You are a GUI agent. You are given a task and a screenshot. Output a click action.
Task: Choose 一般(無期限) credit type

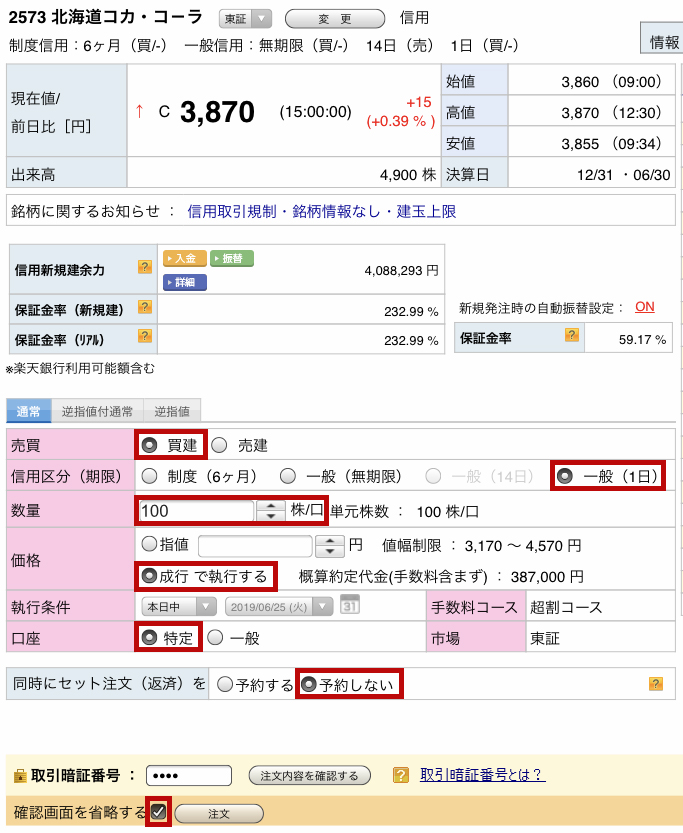click(x=288, y=476)
